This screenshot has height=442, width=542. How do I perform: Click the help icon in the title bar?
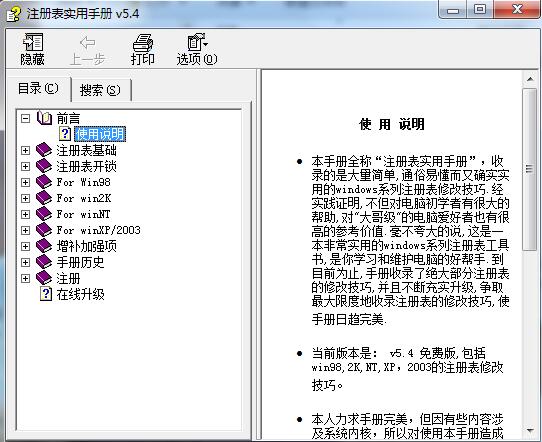(x=13, y=14)
